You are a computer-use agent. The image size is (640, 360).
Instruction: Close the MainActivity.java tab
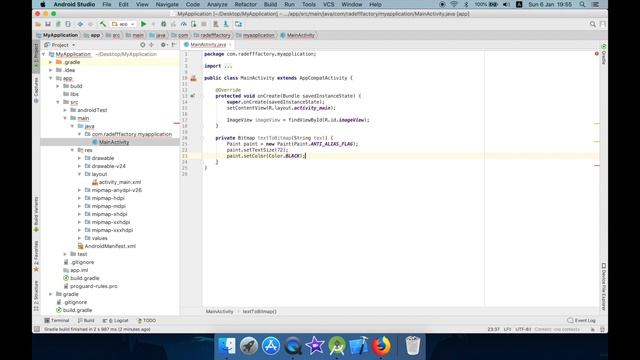coord(230,44)
